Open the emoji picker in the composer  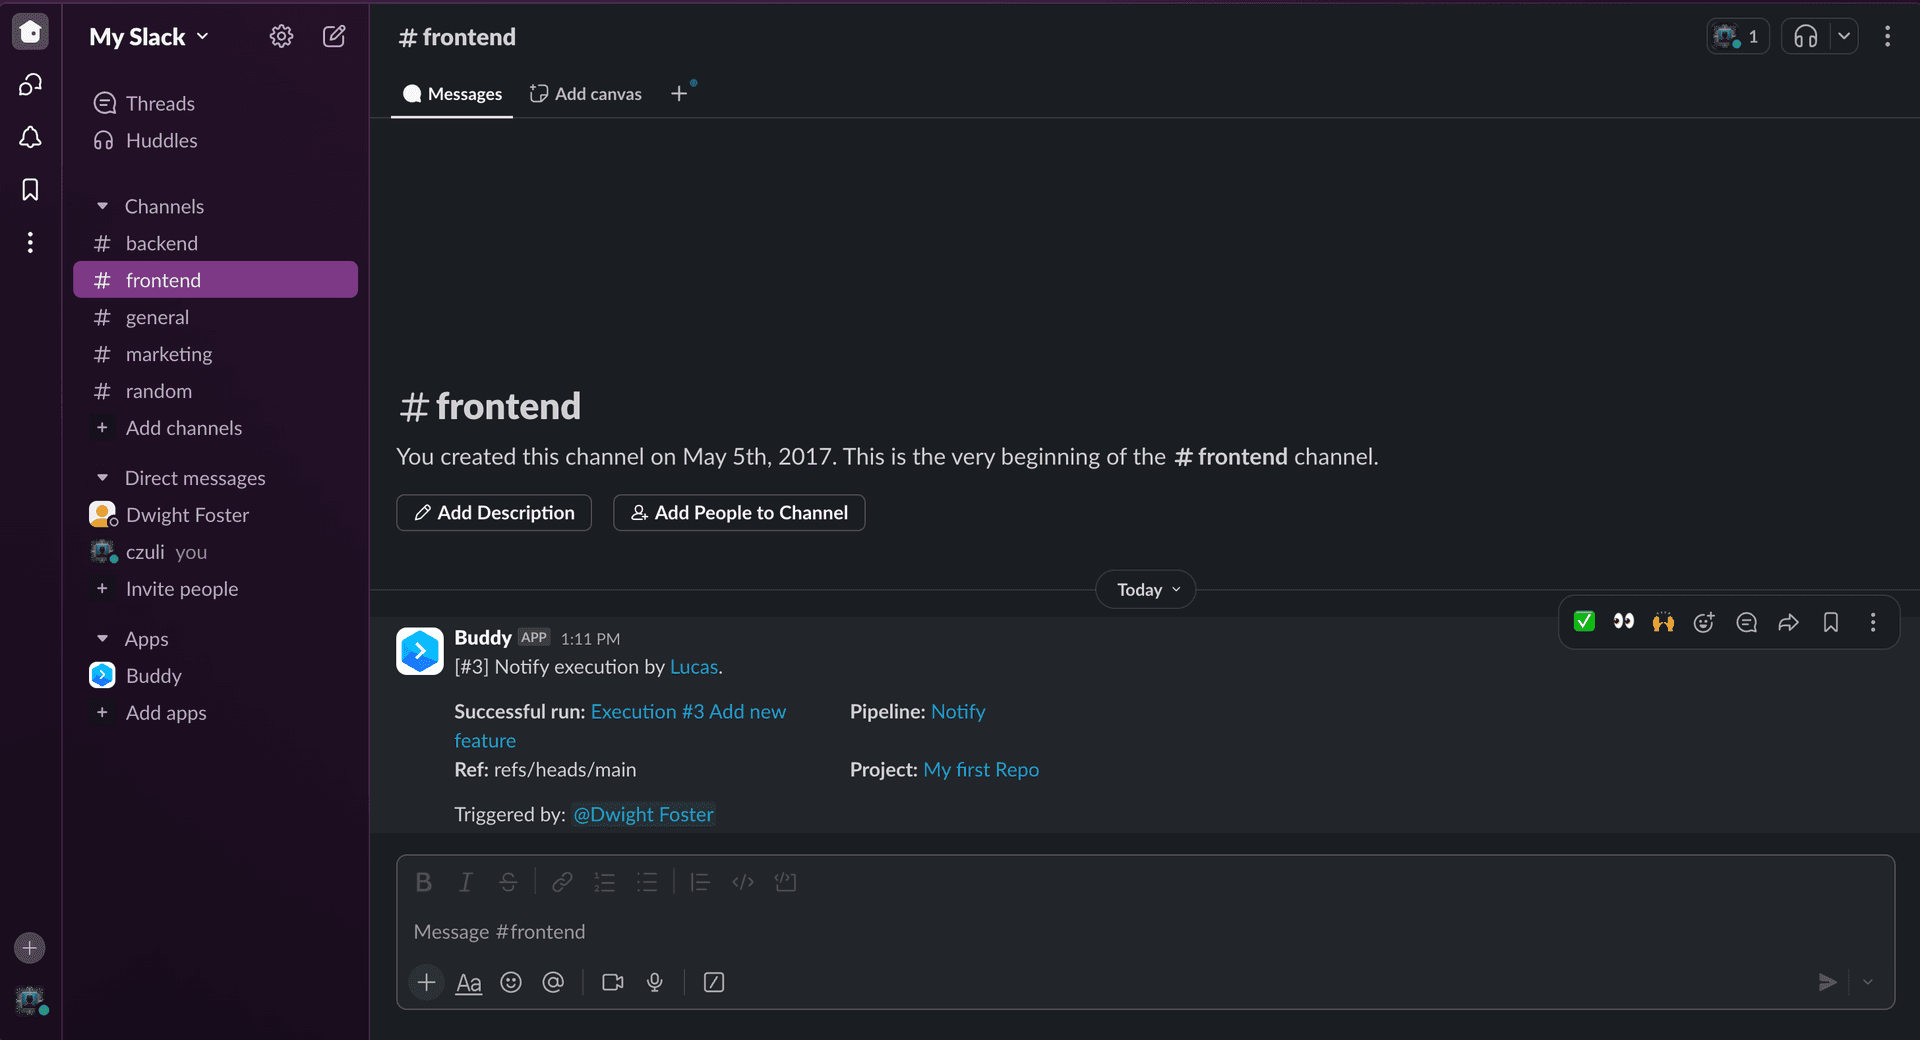(x=511, y=982)
